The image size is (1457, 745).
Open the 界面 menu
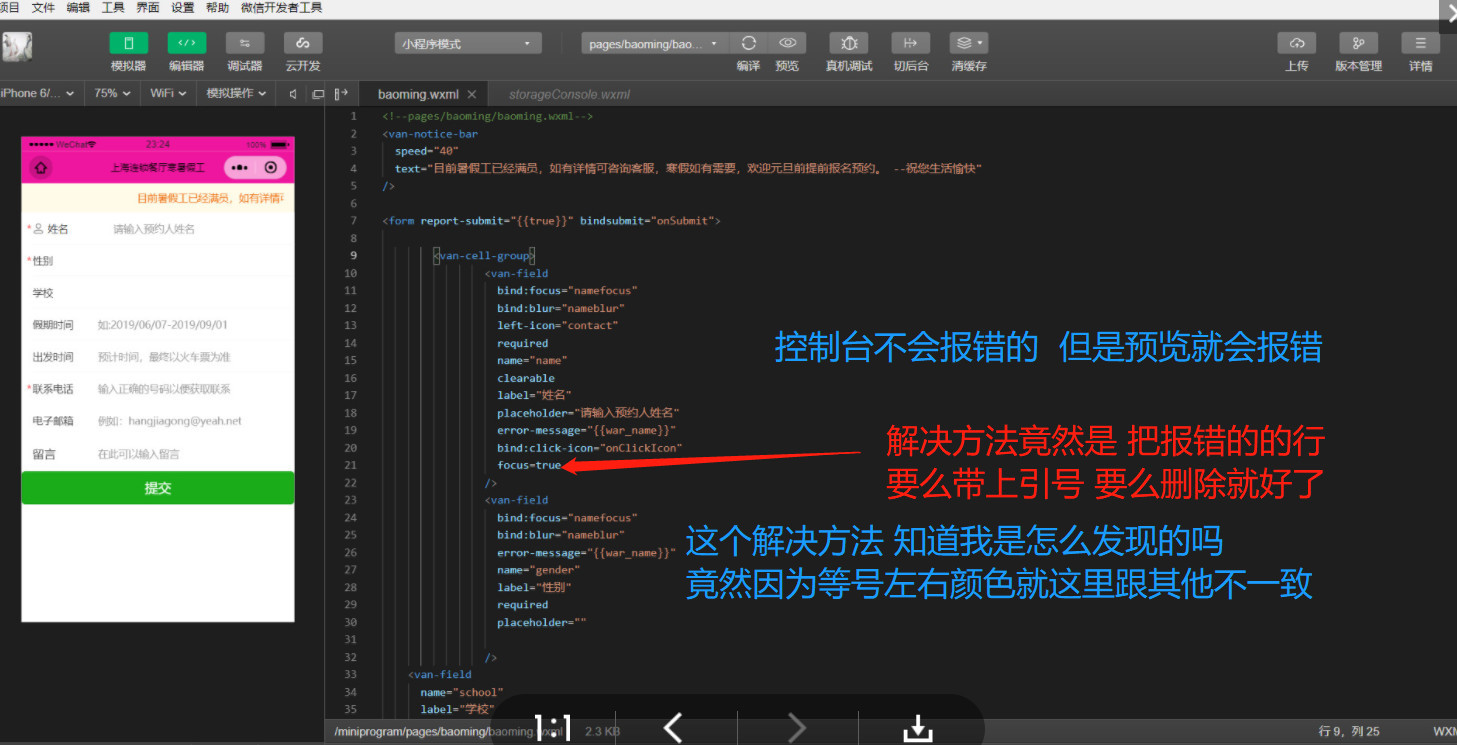[x=148, y=7]
